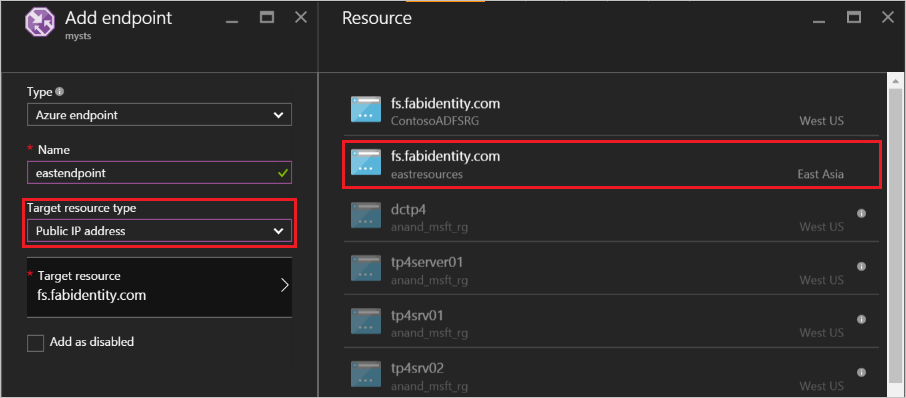Open the Target resource type dropdown
The image size is (906, 398).
coord(159,231)
